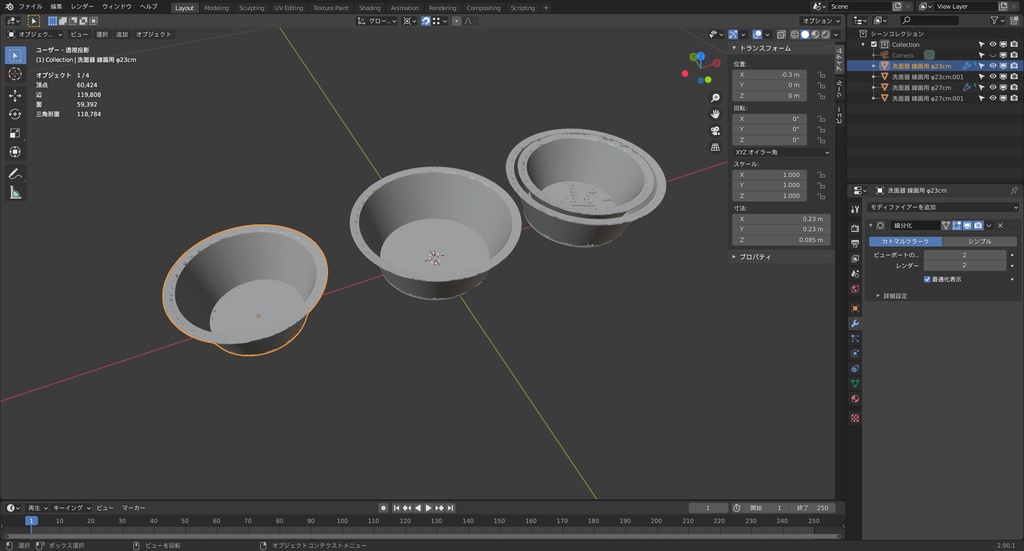Switch to the Sculpting workspace tab
The image size is (1024, 551).
pyautogui.click(x=252, y=8)
